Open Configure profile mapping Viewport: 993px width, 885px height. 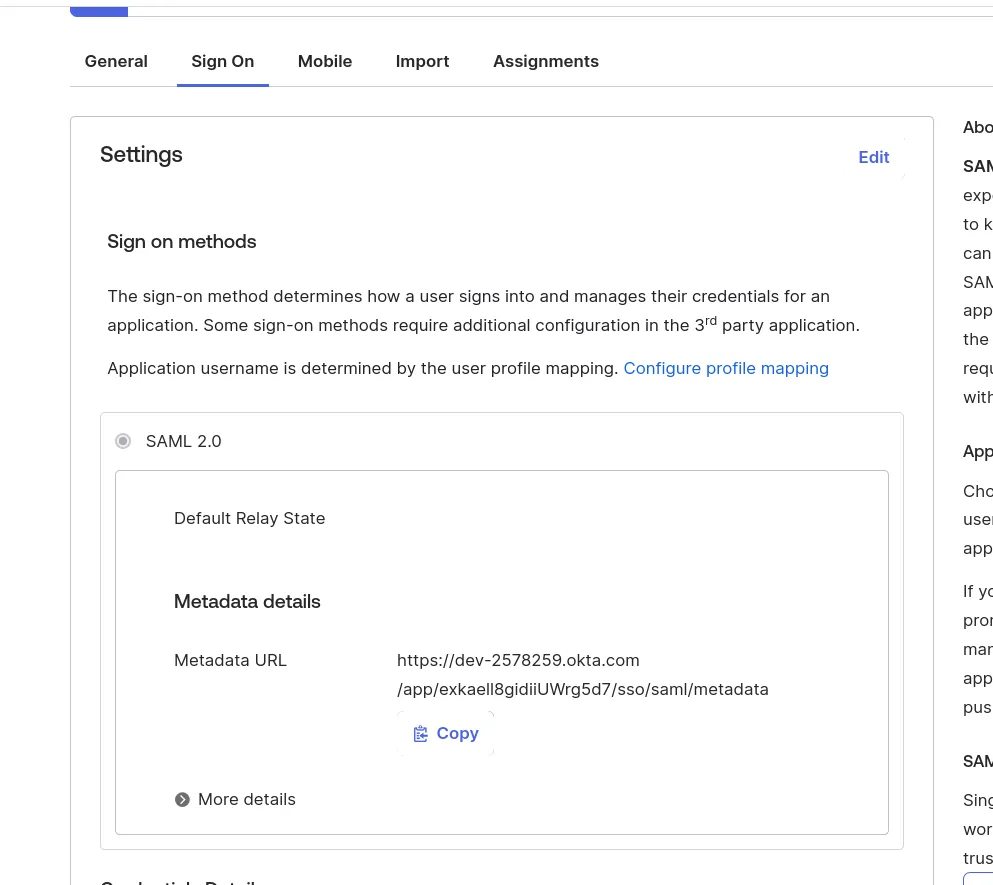coord(726,368)
